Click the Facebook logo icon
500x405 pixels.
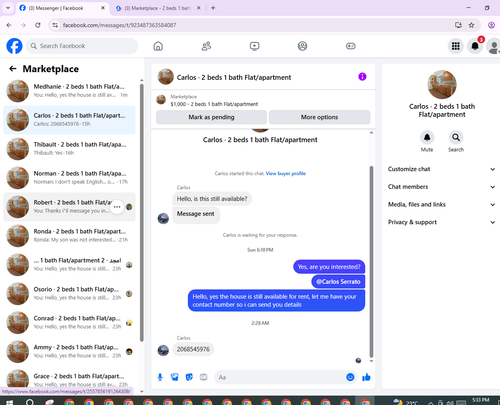pos(14,46)
